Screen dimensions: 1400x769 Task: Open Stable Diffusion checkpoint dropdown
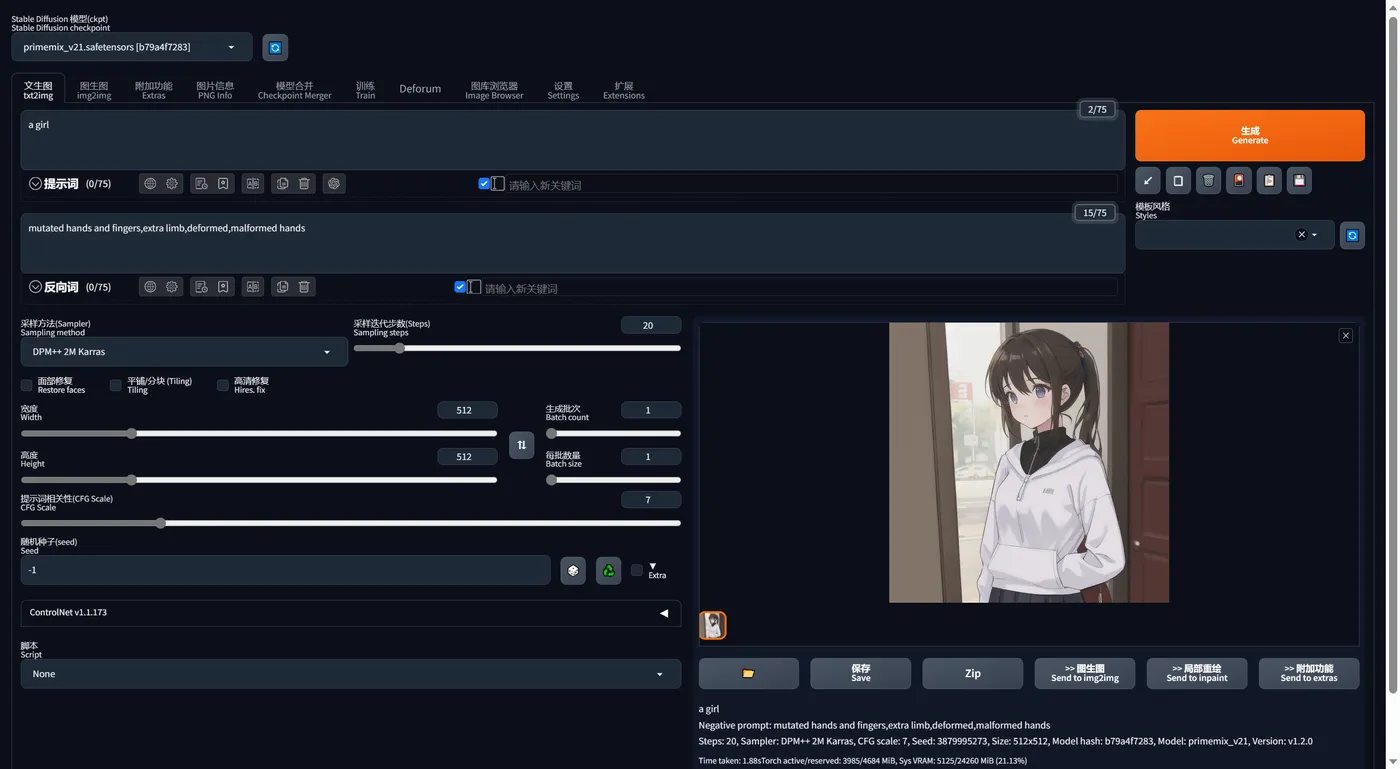(x=132, y=47)
